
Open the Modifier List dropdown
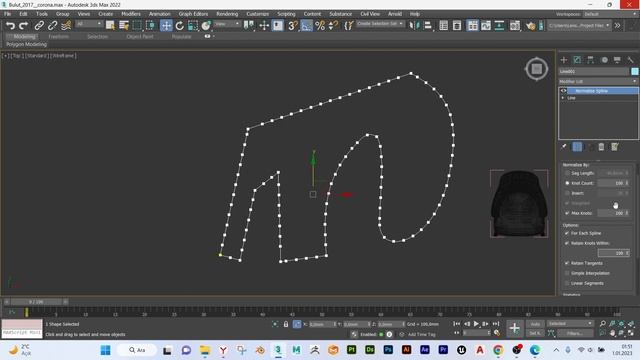(x=598, y=81)
